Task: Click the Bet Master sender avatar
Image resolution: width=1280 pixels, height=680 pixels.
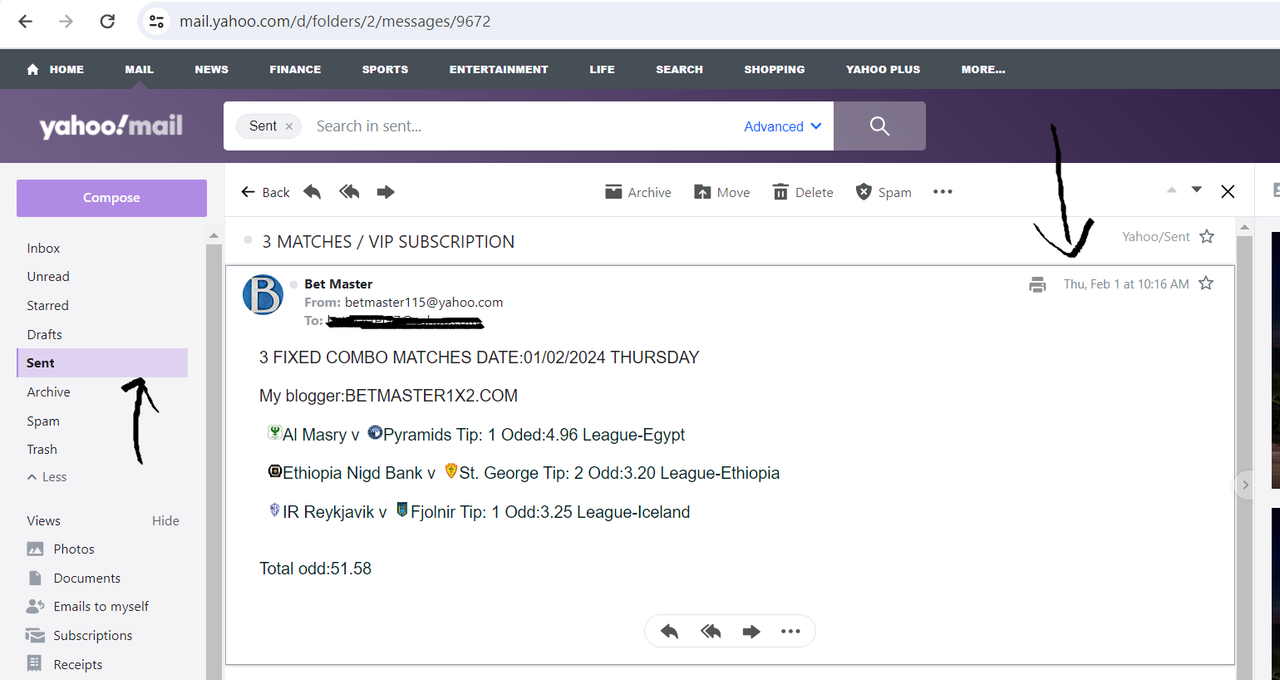Action: pos(263,294)
